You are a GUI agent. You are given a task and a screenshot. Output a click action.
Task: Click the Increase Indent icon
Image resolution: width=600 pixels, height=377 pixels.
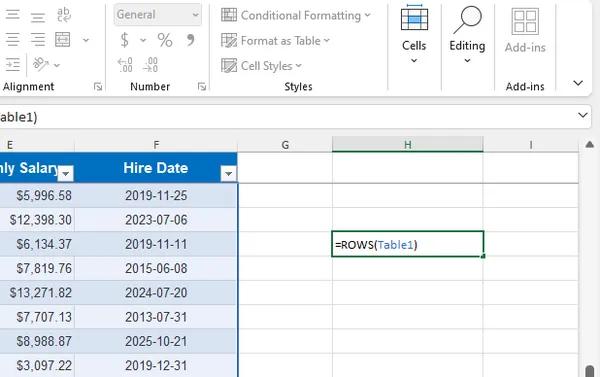tap(13, 65)
